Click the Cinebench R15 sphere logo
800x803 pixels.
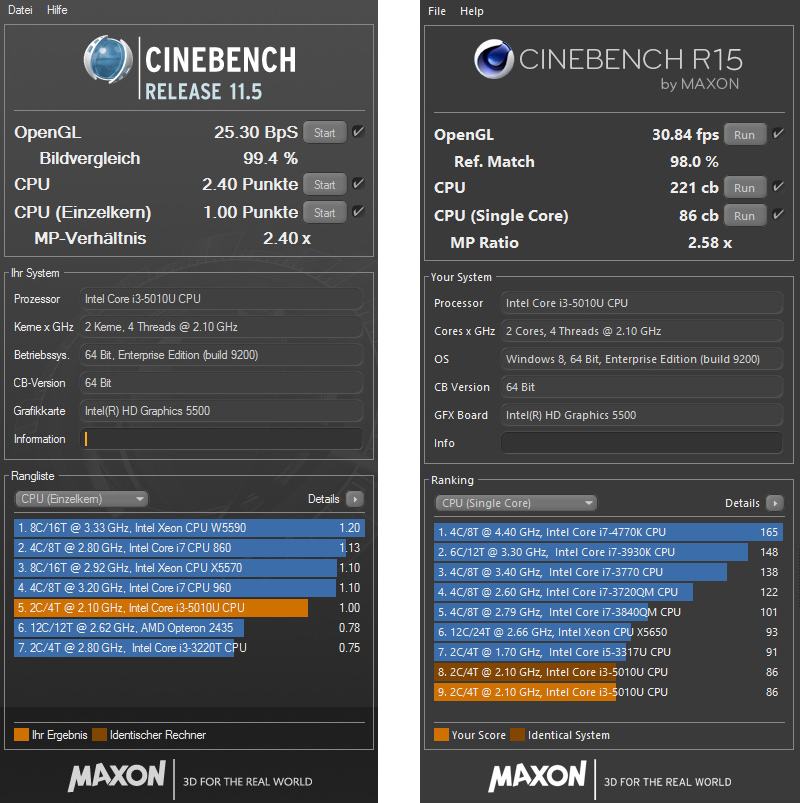click(494, 59)
